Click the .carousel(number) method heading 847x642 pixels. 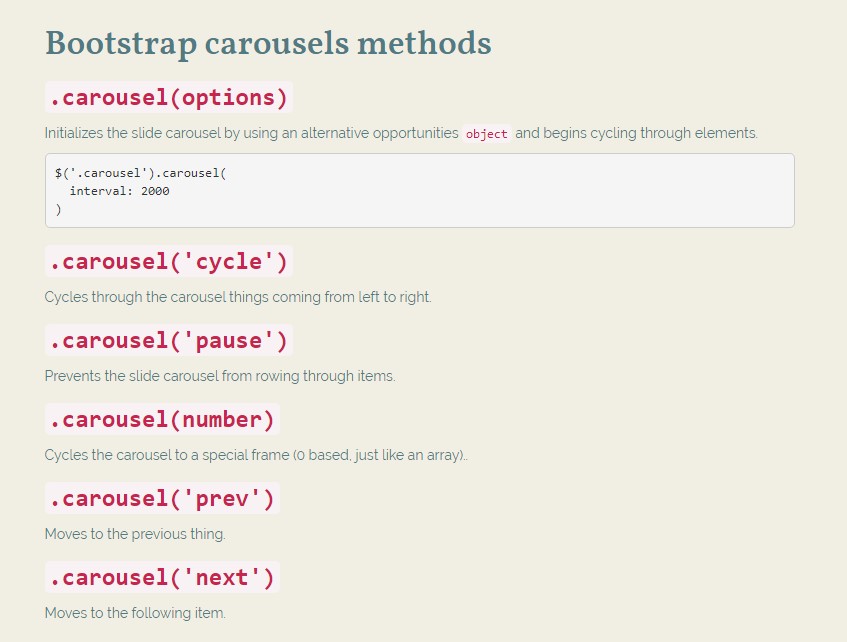coord(161,419)
